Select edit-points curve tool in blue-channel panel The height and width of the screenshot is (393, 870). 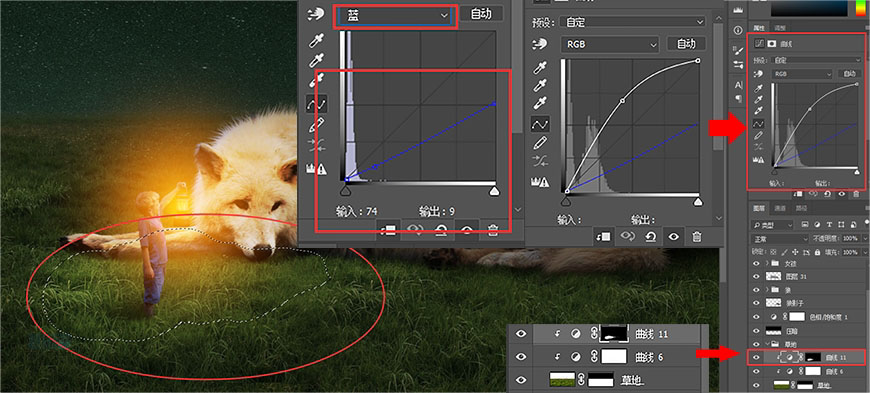click(316, 103)
